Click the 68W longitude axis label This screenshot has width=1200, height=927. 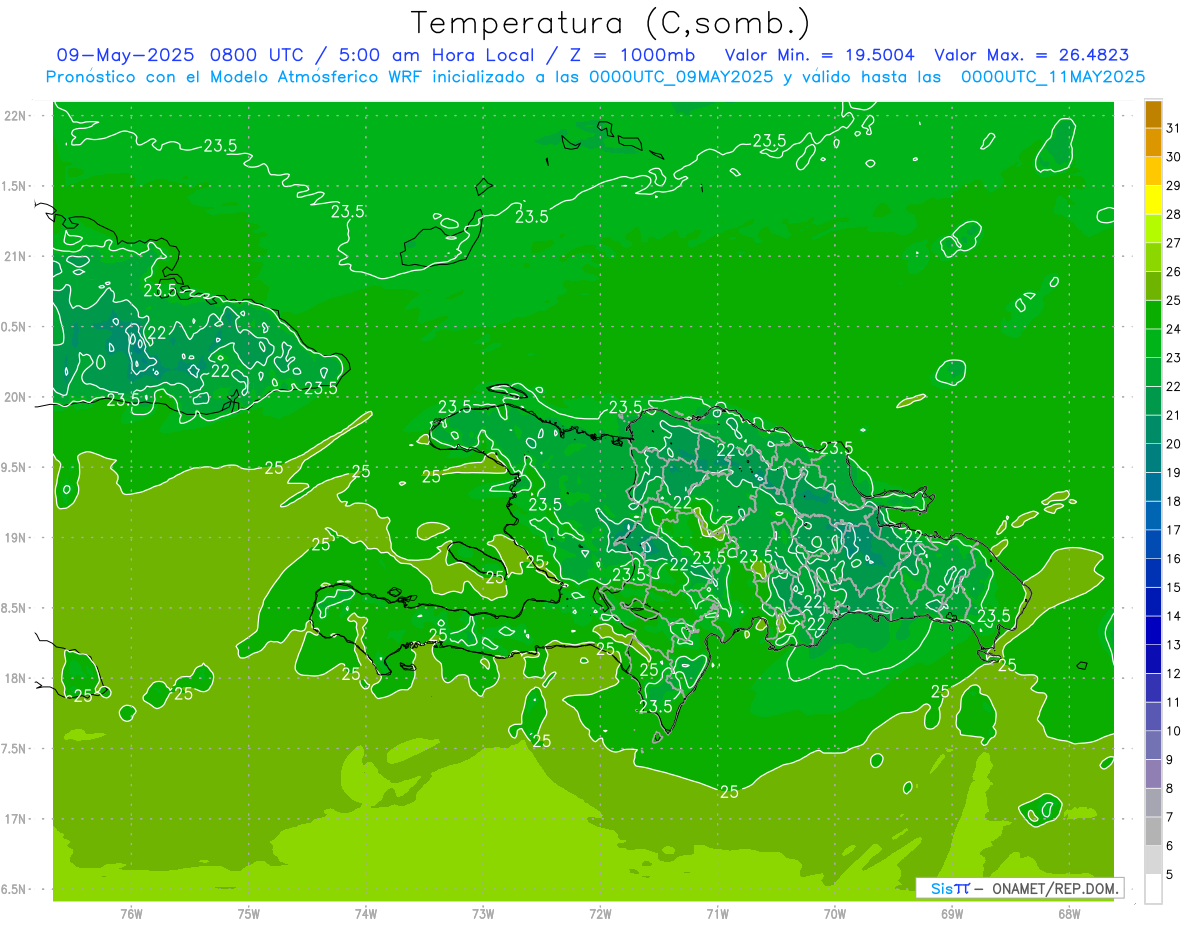(1069, 914)
